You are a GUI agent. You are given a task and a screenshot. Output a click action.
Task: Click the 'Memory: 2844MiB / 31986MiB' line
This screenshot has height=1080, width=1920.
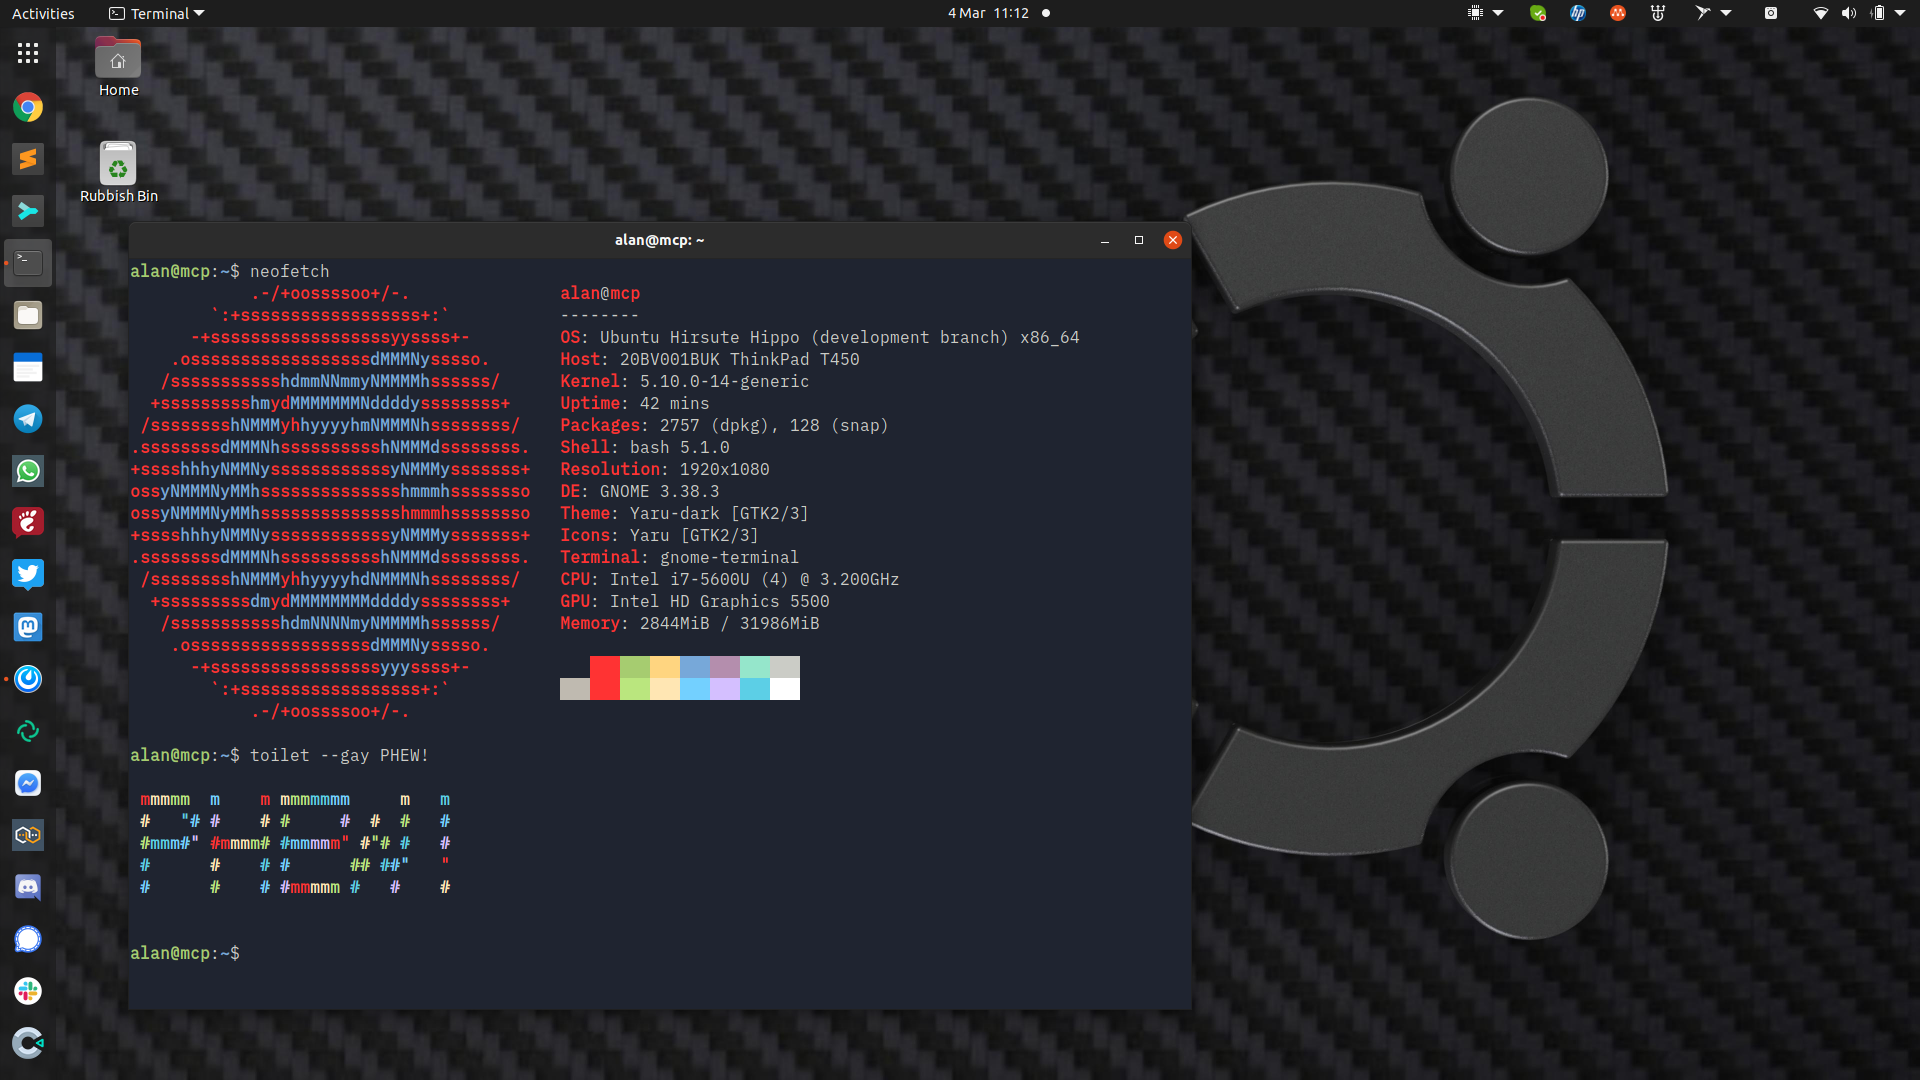tap(690, 623)
